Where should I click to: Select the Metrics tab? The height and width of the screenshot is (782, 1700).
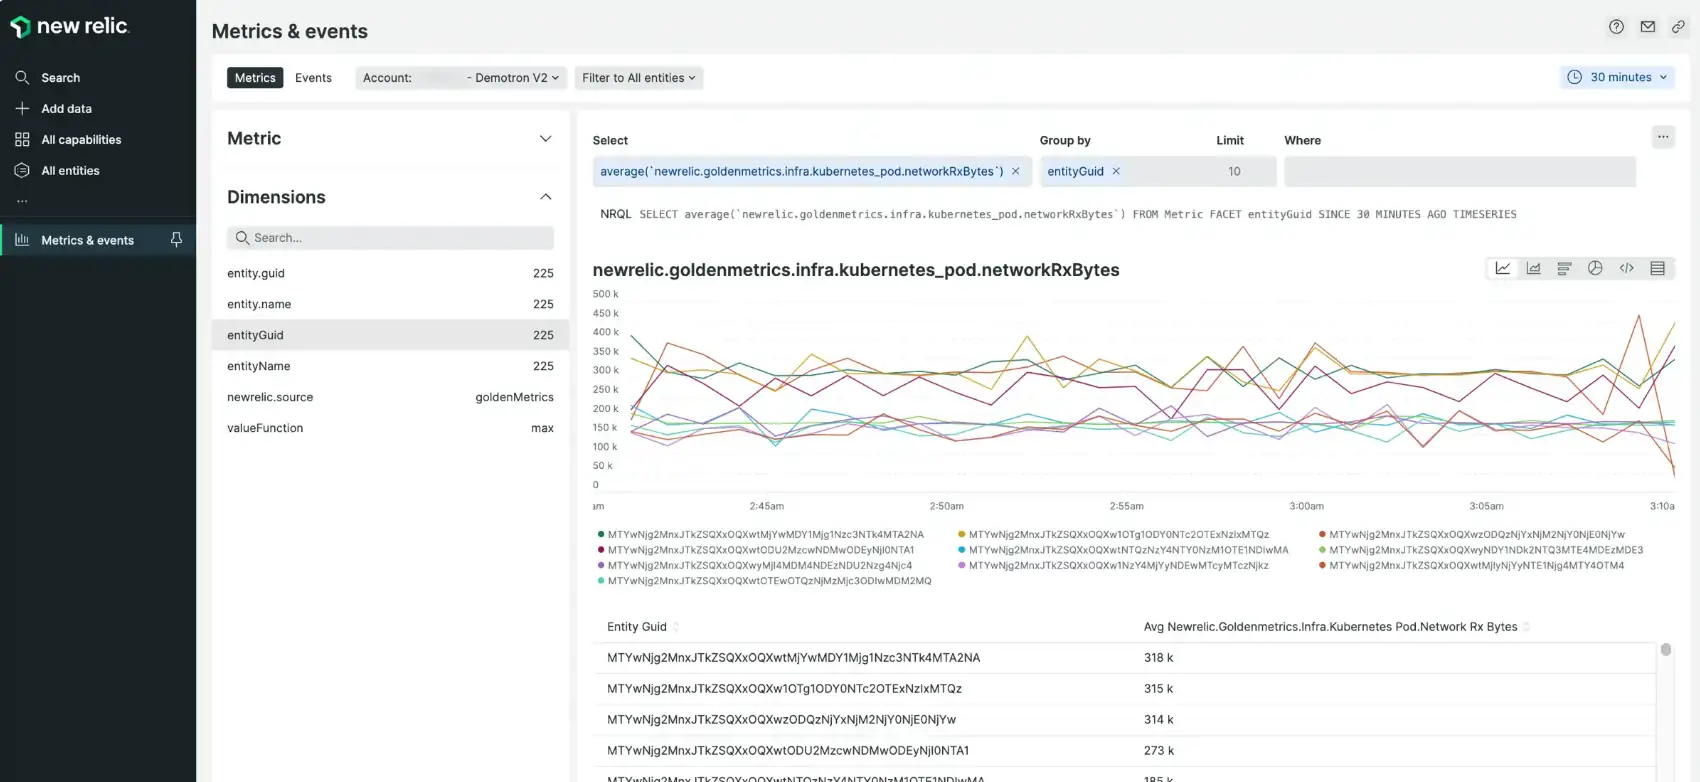tap(255, 78)
